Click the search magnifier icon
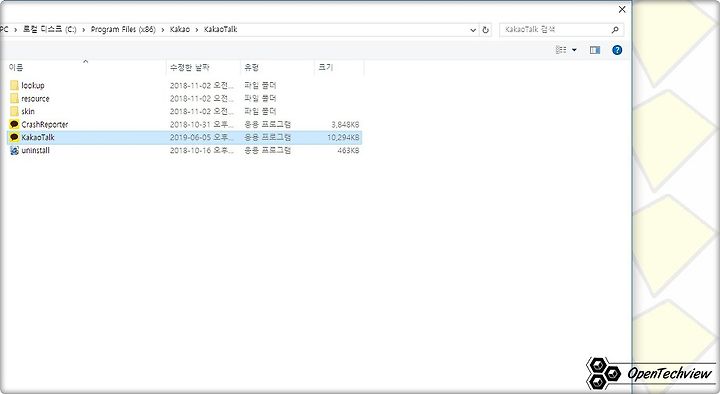This screenshot has width=720, height=394. click(615, 30)
